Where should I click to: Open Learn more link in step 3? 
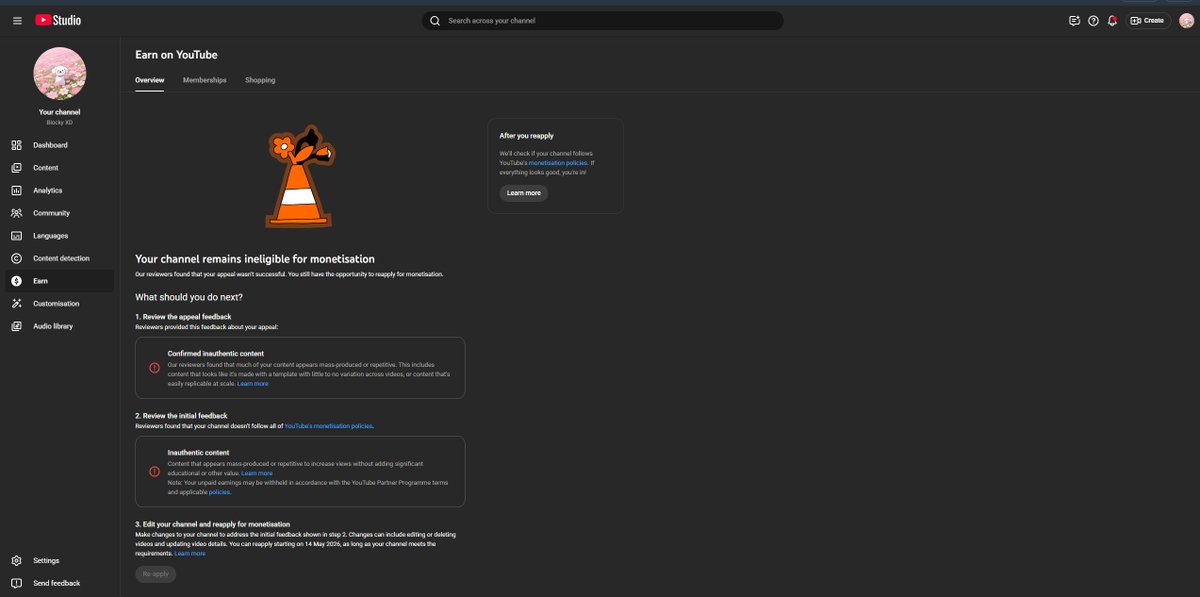190,553
